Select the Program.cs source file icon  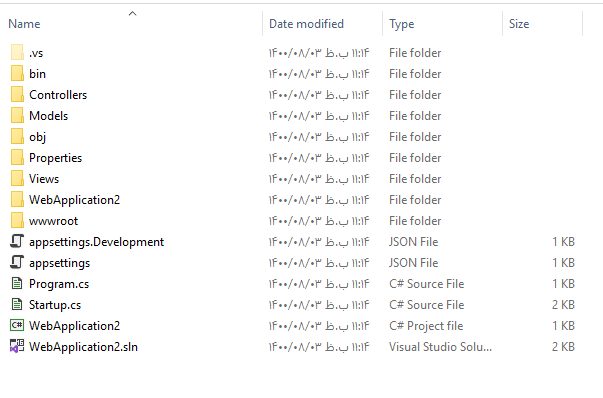pos(17,283)
